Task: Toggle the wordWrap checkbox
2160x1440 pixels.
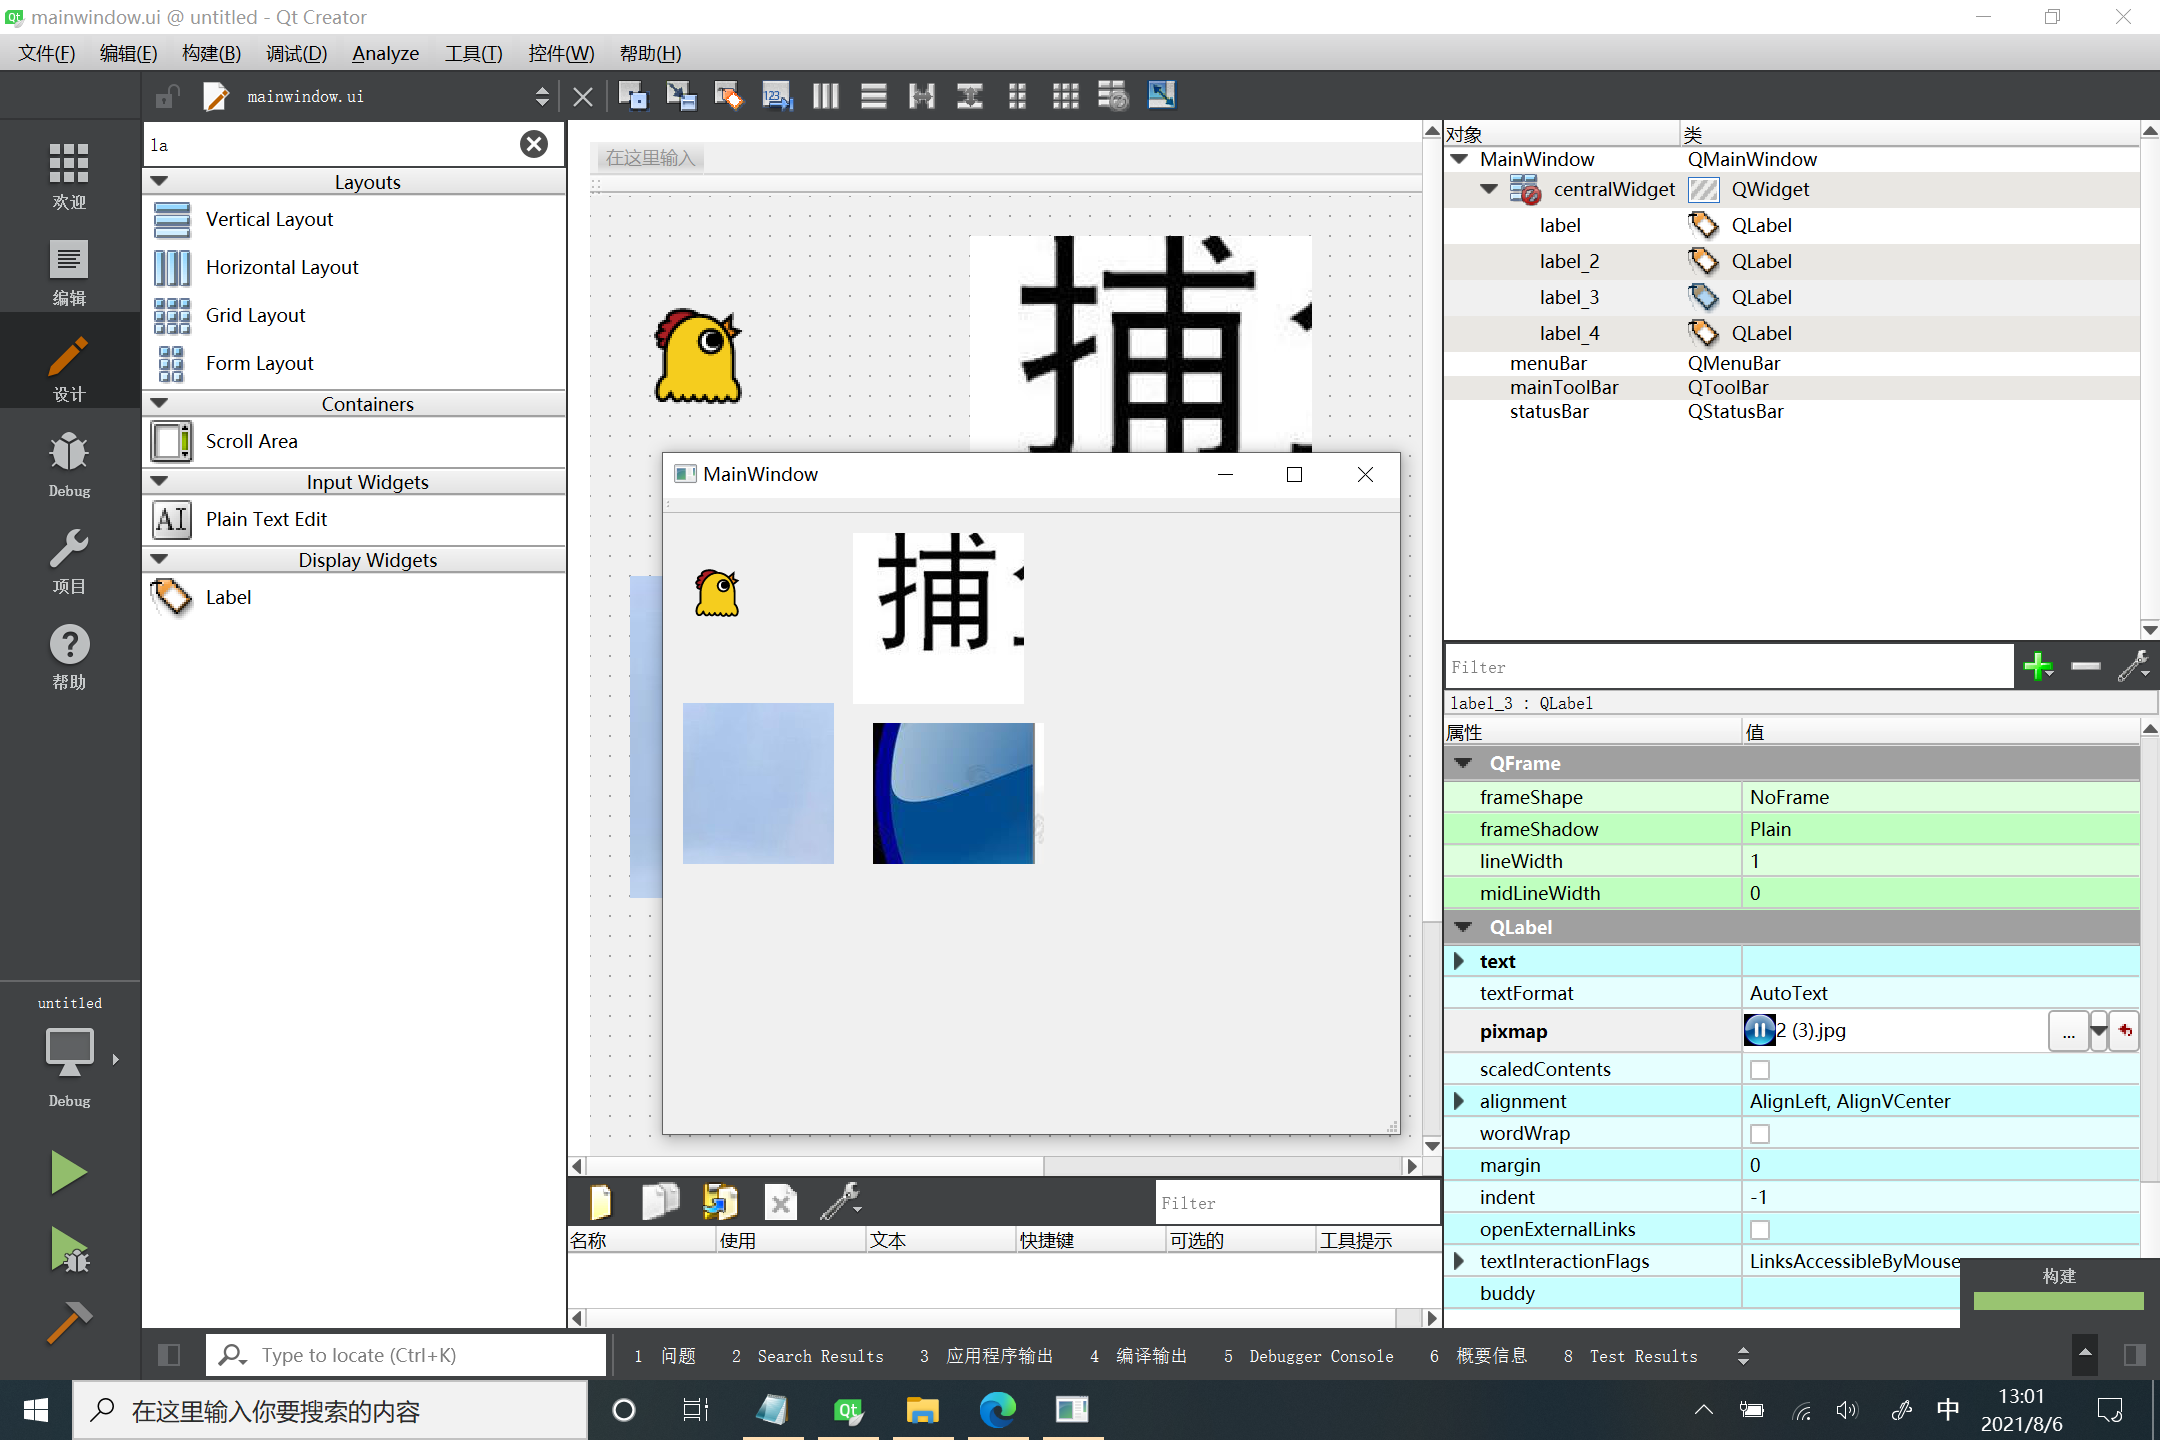Action: tap(1760, 1134)
